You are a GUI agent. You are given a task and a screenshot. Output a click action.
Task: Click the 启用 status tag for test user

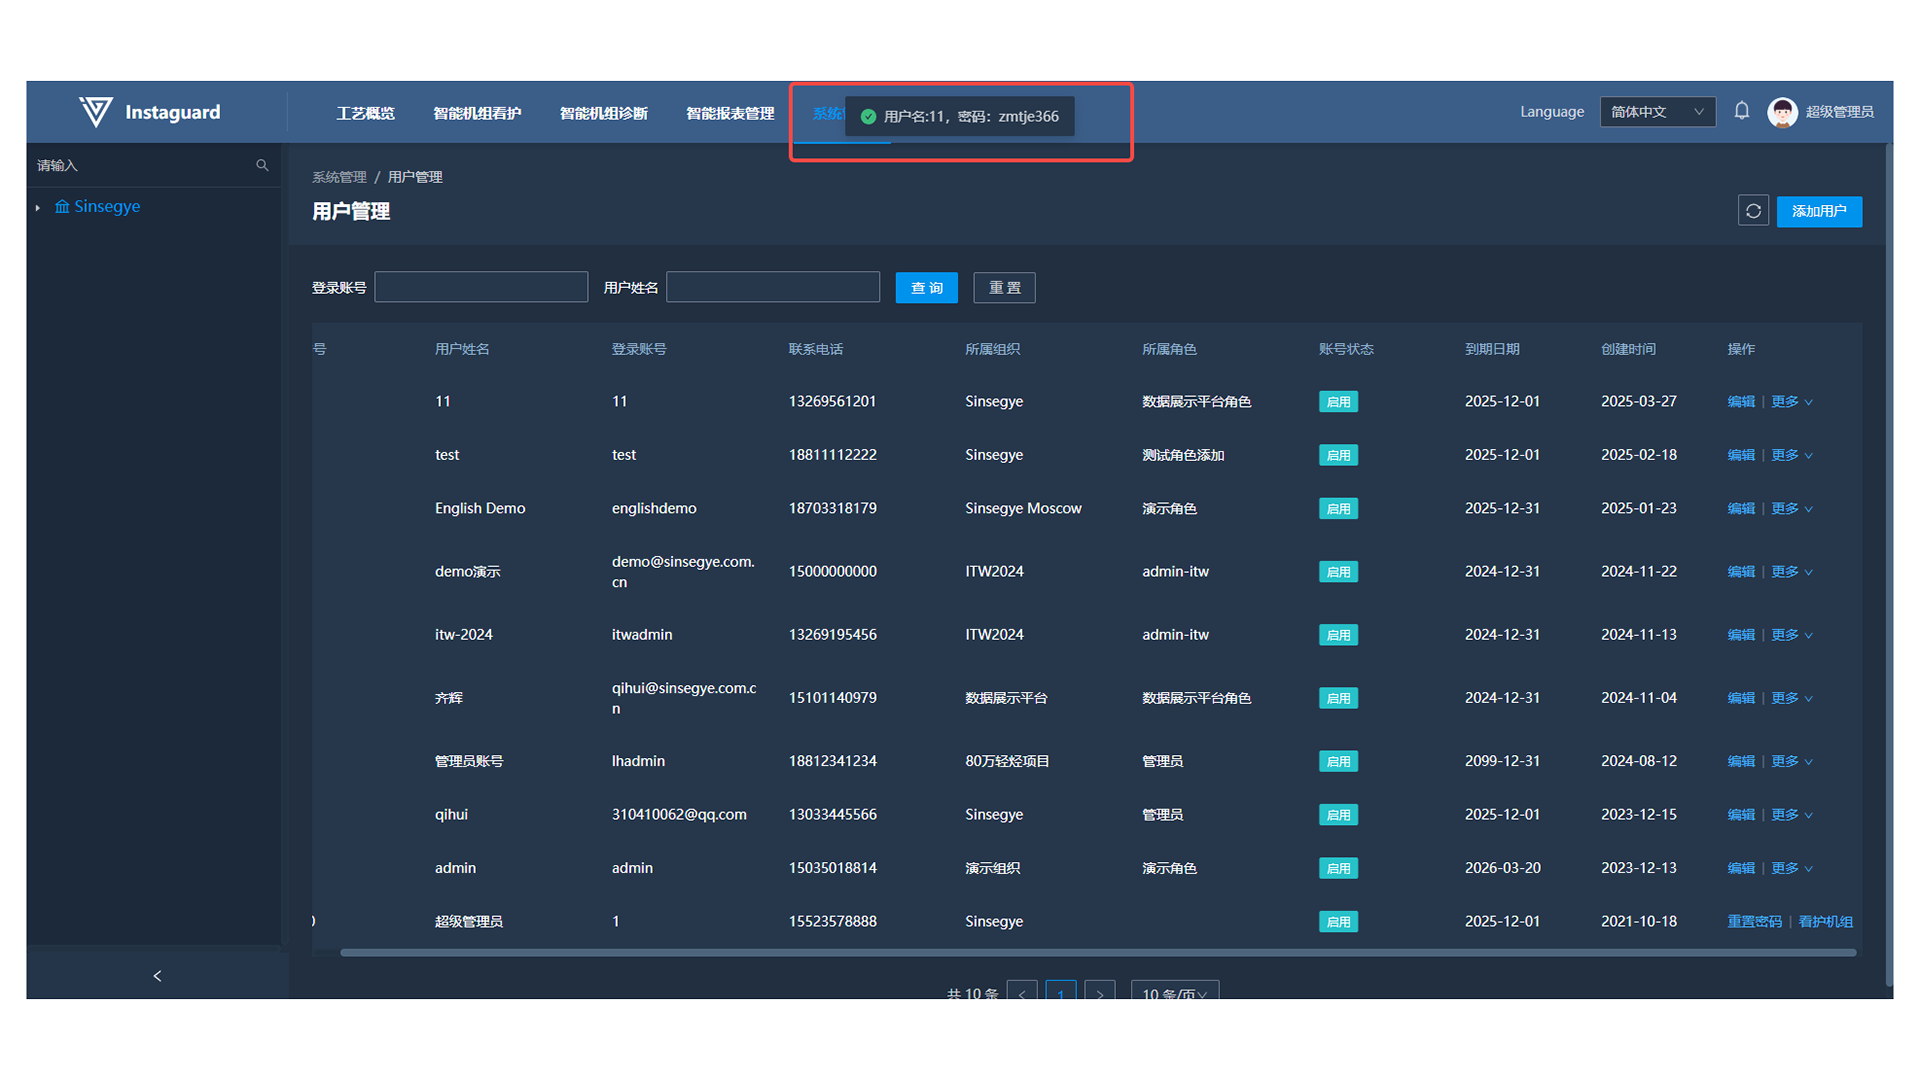(x=1338, y=455)
